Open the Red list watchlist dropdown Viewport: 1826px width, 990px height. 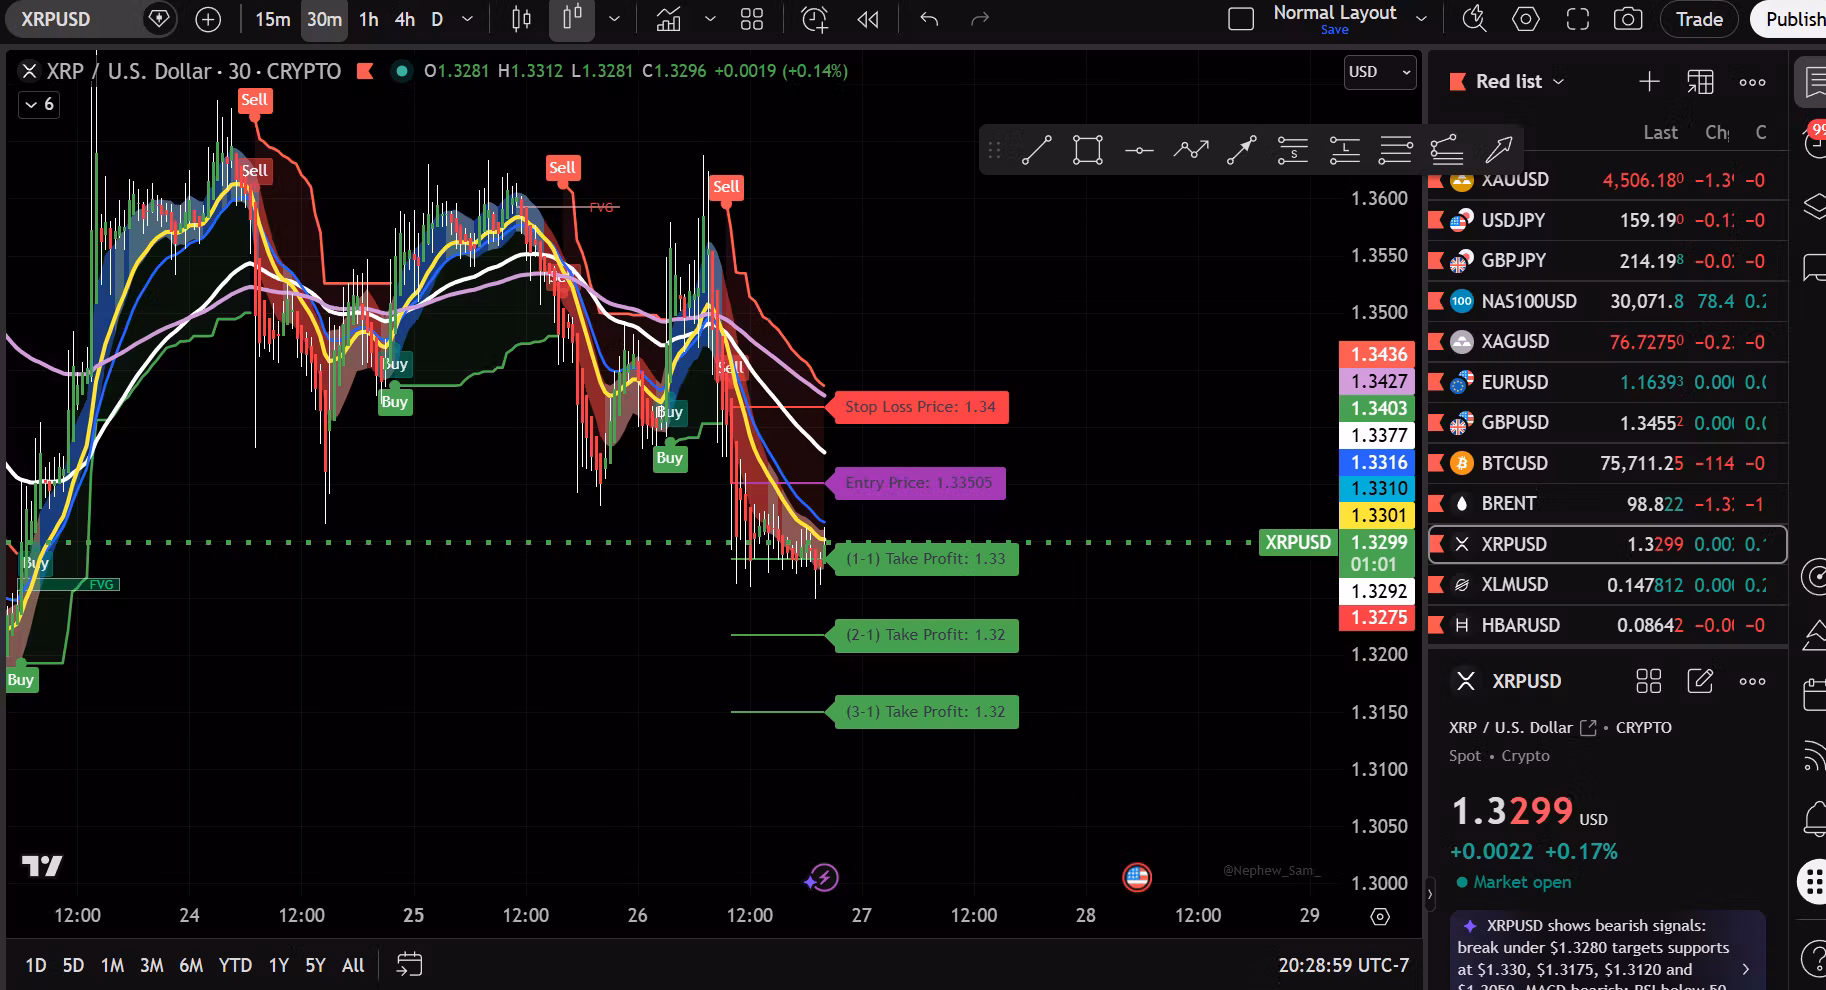pos(1521,82)
